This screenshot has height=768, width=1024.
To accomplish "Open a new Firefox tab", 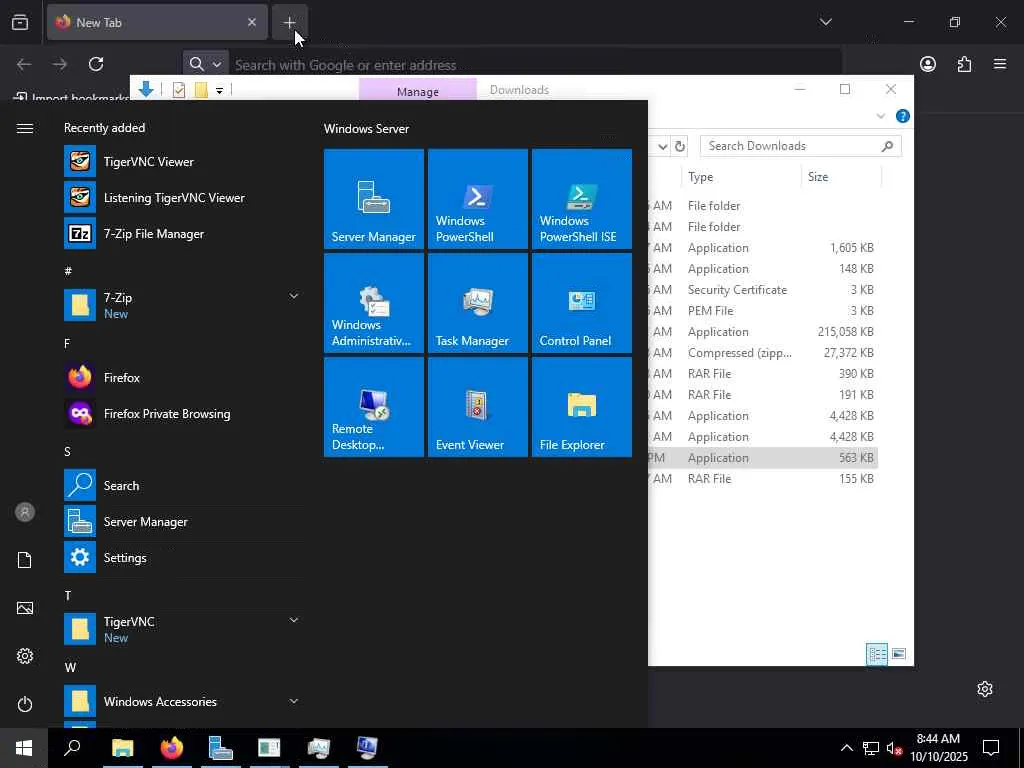I will pos(289,22).
